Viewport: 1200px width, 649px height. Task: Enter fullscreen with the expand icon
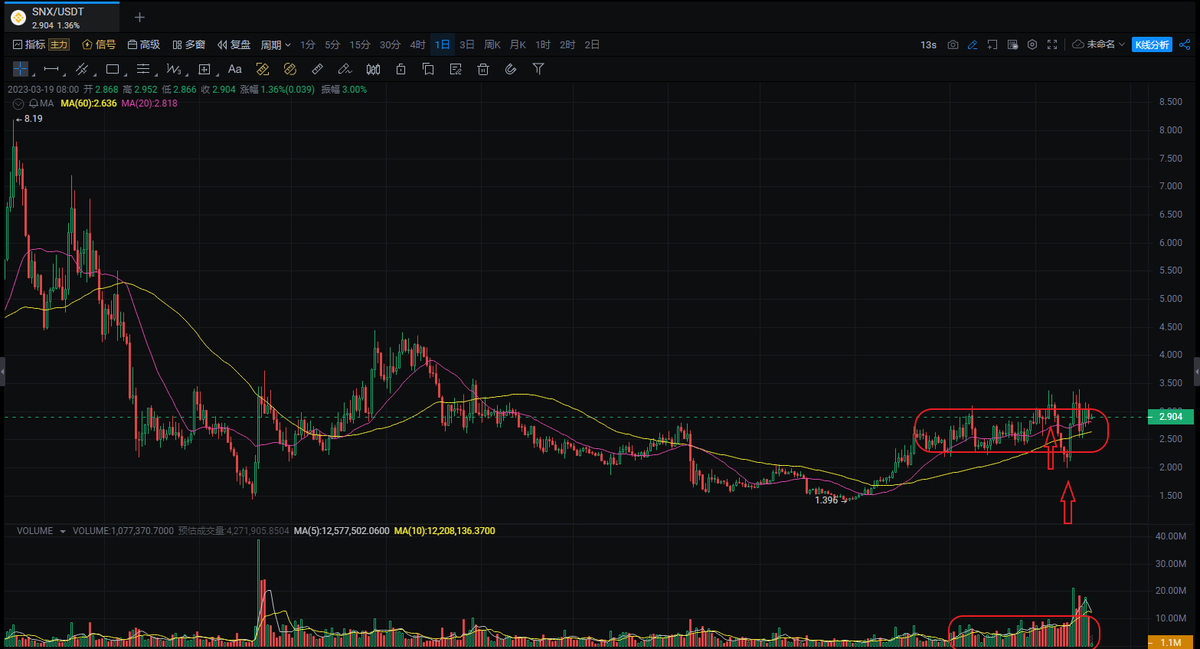click(x=1052, y=45)
